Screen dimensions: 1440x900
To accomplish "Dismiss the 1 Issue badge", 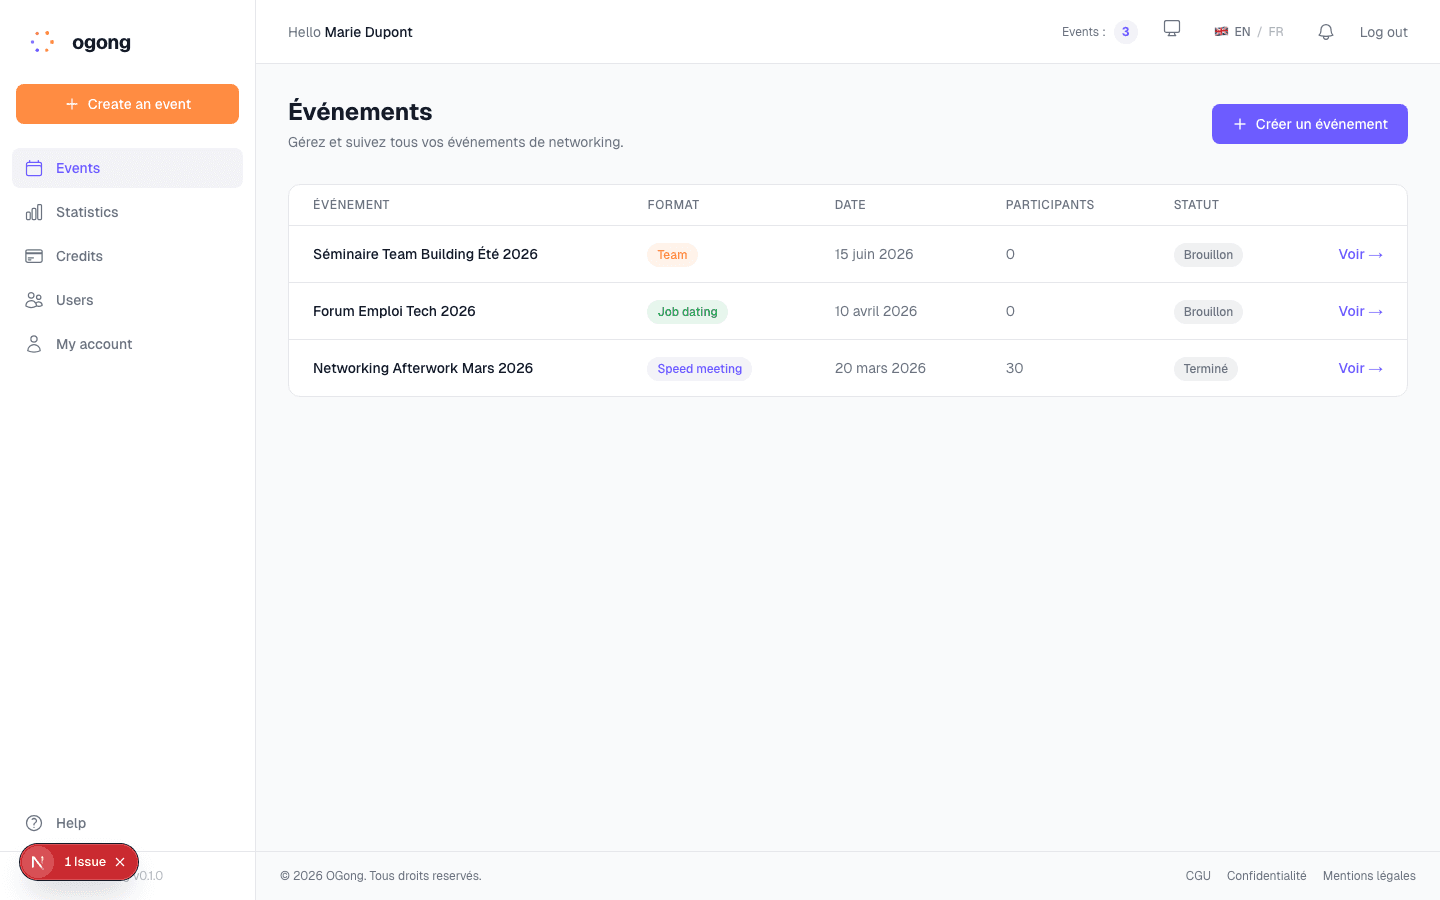I will tap(120, 862).
